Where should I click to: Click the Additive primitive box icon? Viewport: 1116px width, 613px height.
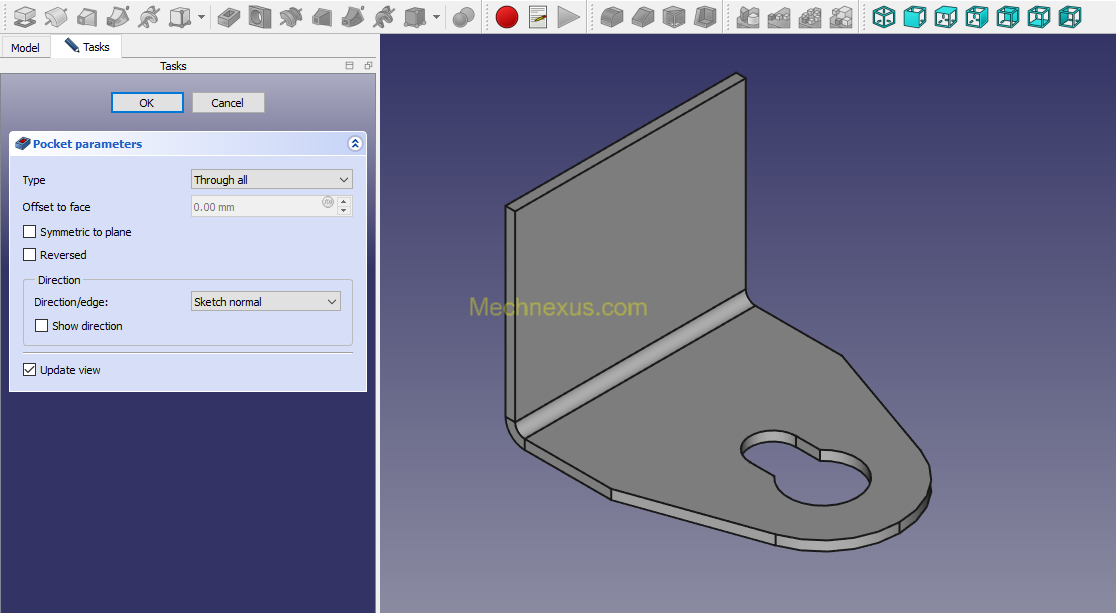pos(179,16)
